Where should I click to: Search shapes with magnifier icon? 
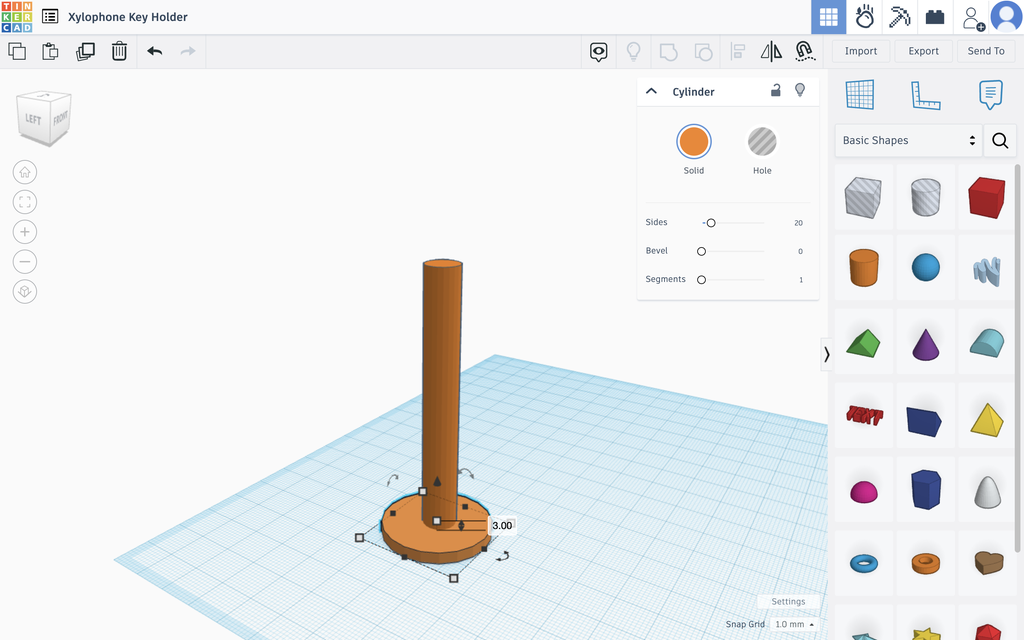click(x=1000, y=140)
